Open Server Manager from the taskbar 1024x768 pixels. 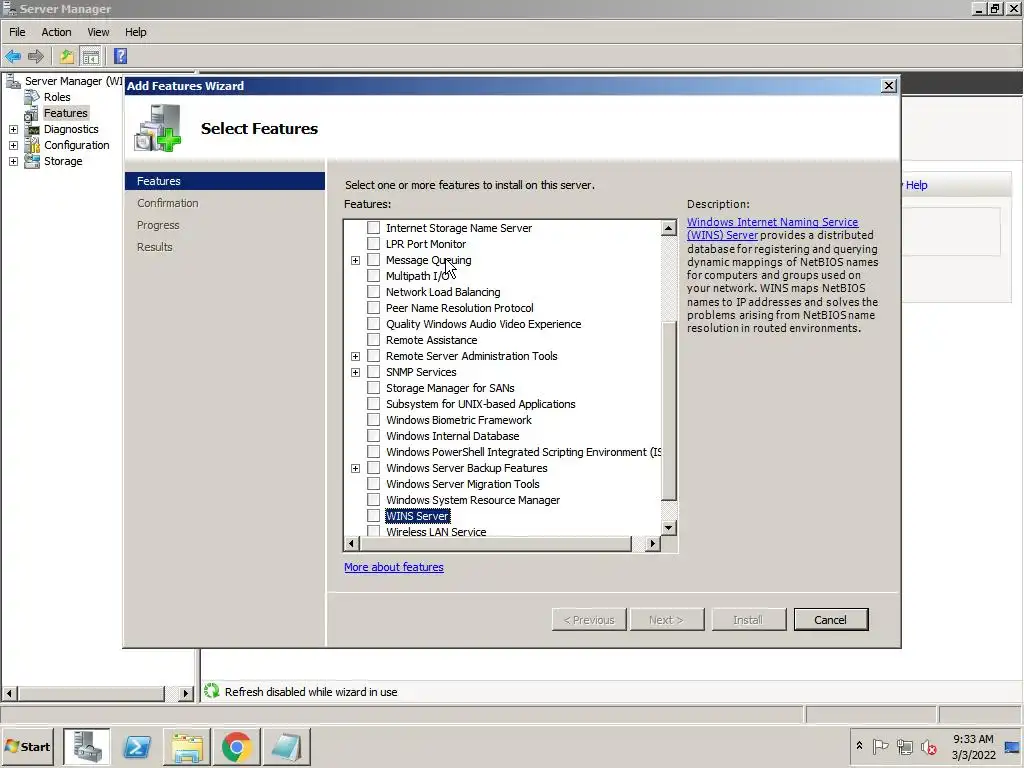click(87, 747)
